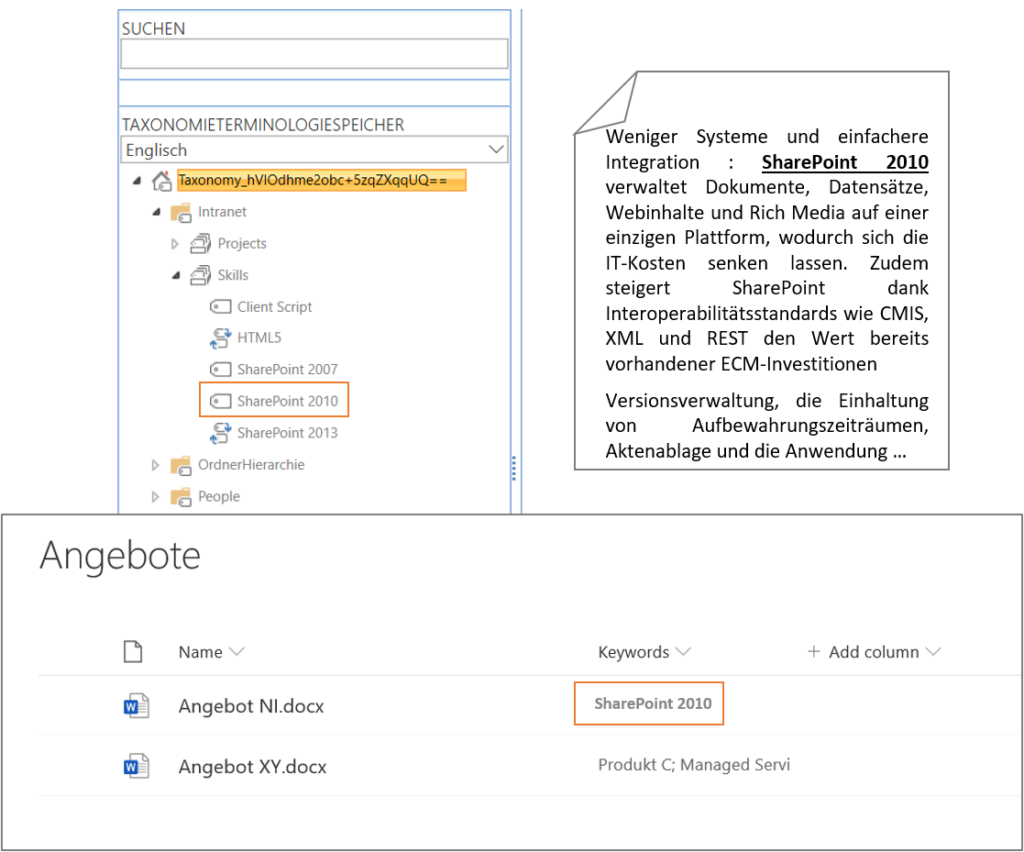
Task: Collapse the Skills term set
Action: click(x=176, y=276)
